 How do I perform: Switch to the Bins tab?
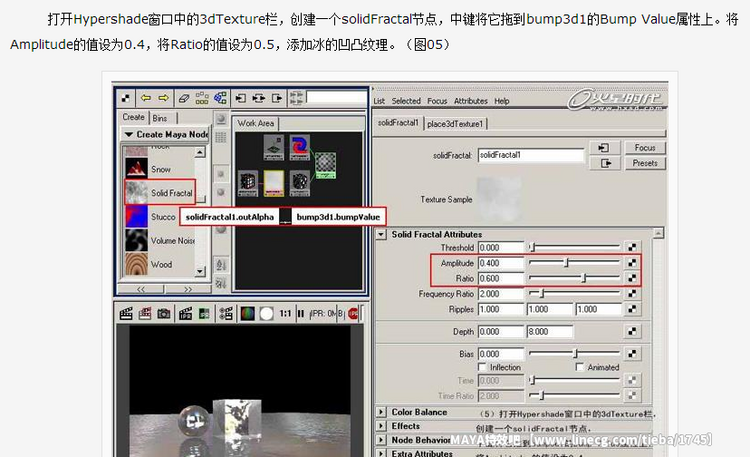160,118
